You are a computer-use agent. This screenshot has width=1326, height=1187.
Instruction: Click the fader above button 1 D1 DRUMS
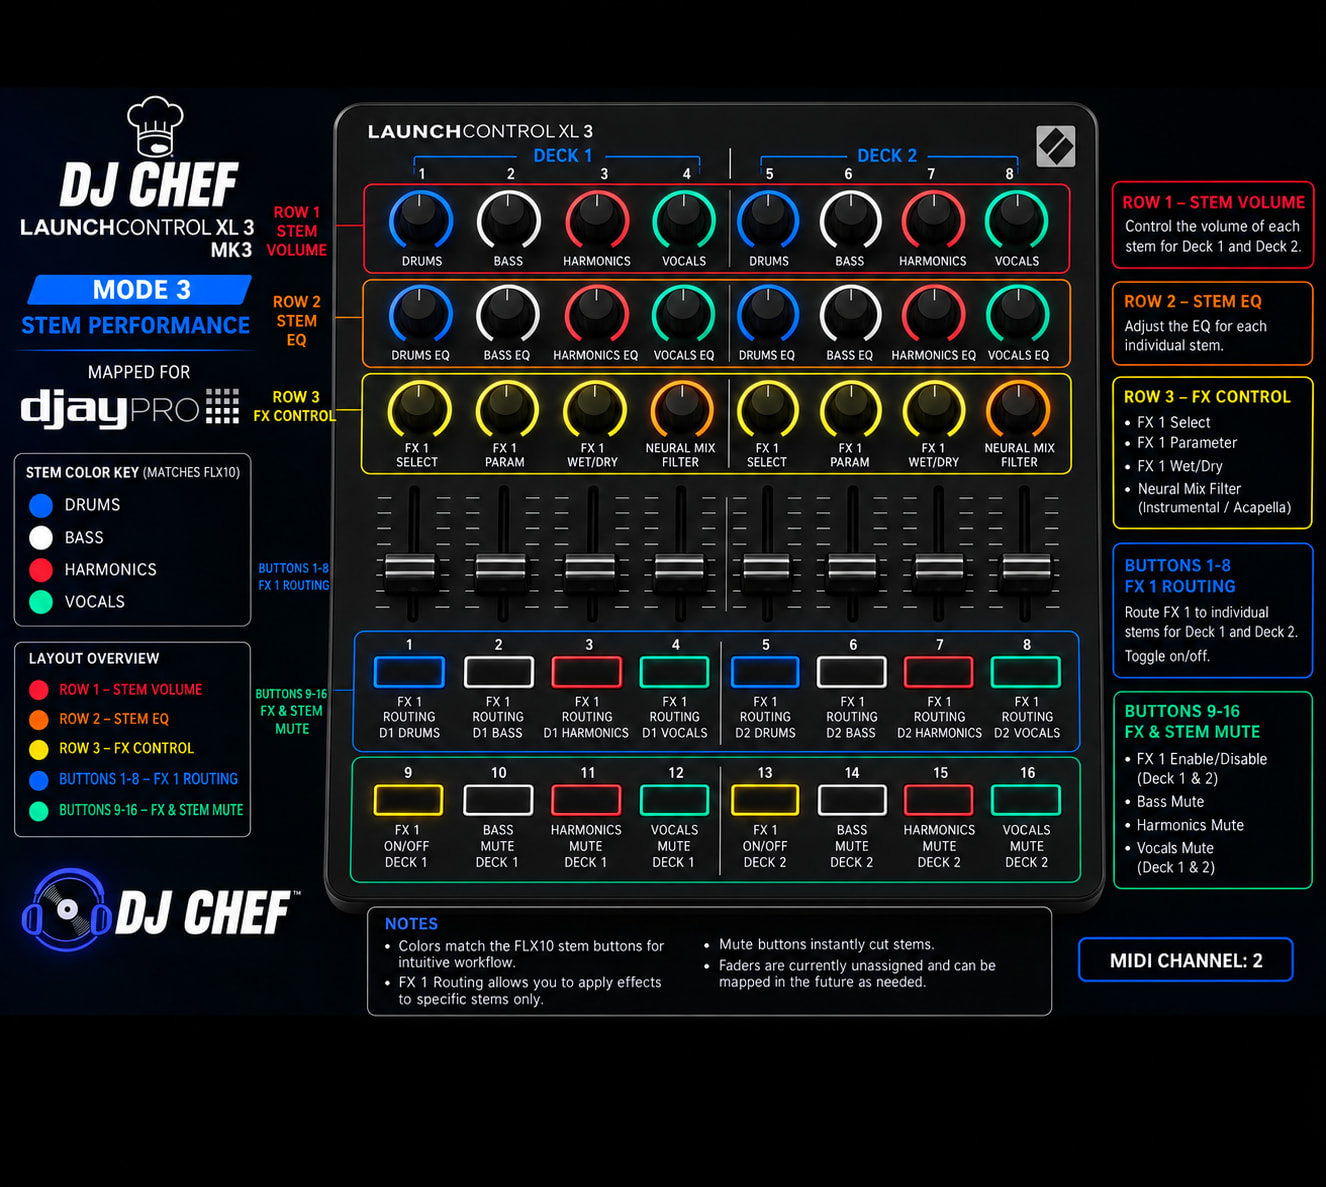[412, 571]
